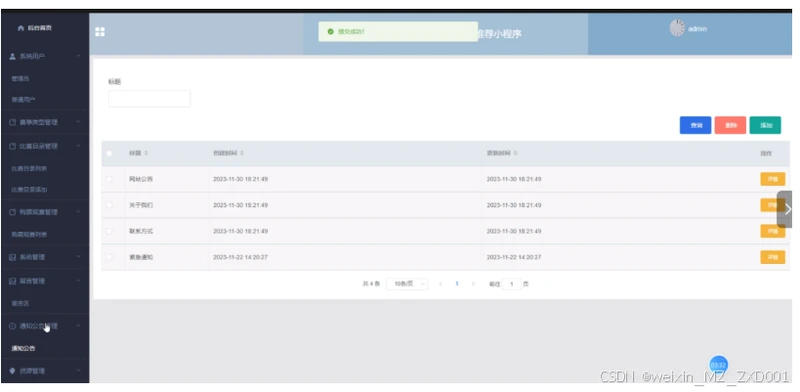Image resolution: width=800 pixels, height=392 pixels.
Task: Click the red 删除 button
Action: pos(730,125)
